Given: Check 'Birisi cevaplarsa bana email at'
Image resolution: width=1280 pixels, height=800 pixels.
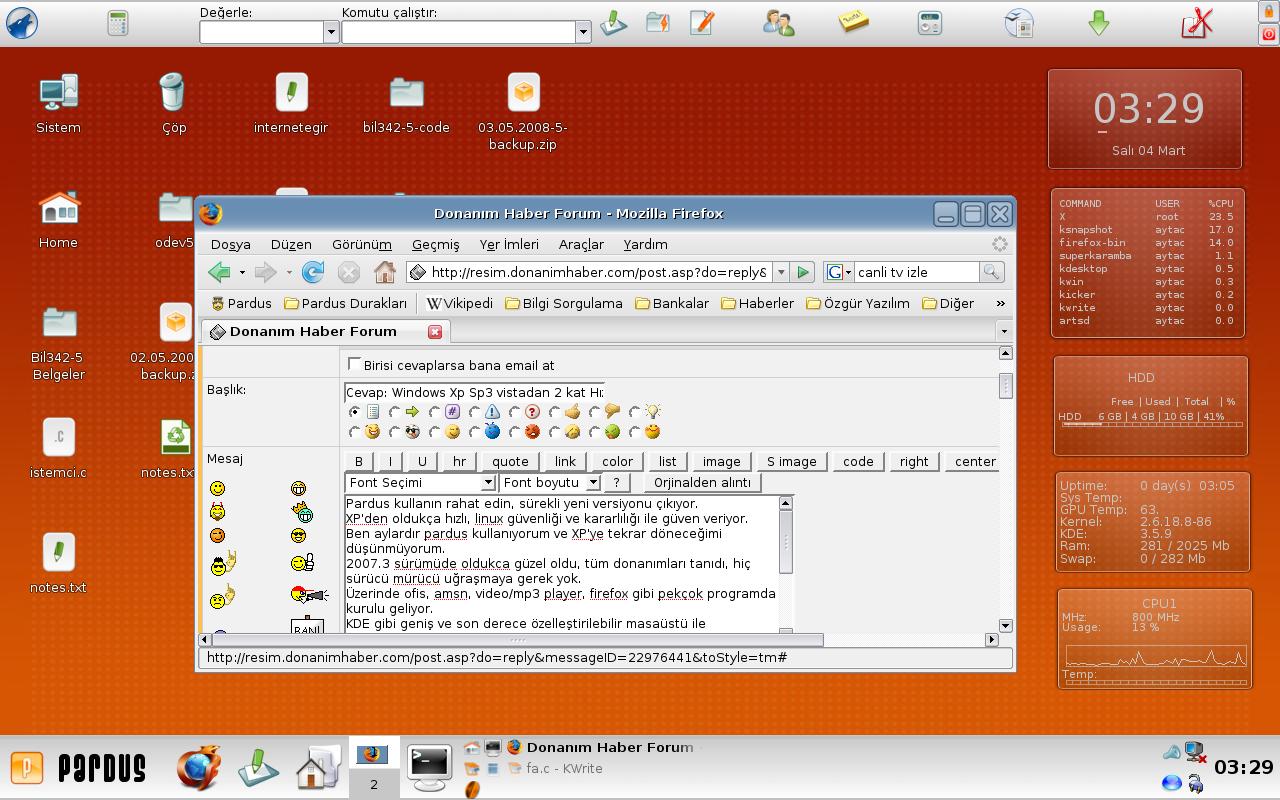Looking at the screenshot, I should [354, 364].
